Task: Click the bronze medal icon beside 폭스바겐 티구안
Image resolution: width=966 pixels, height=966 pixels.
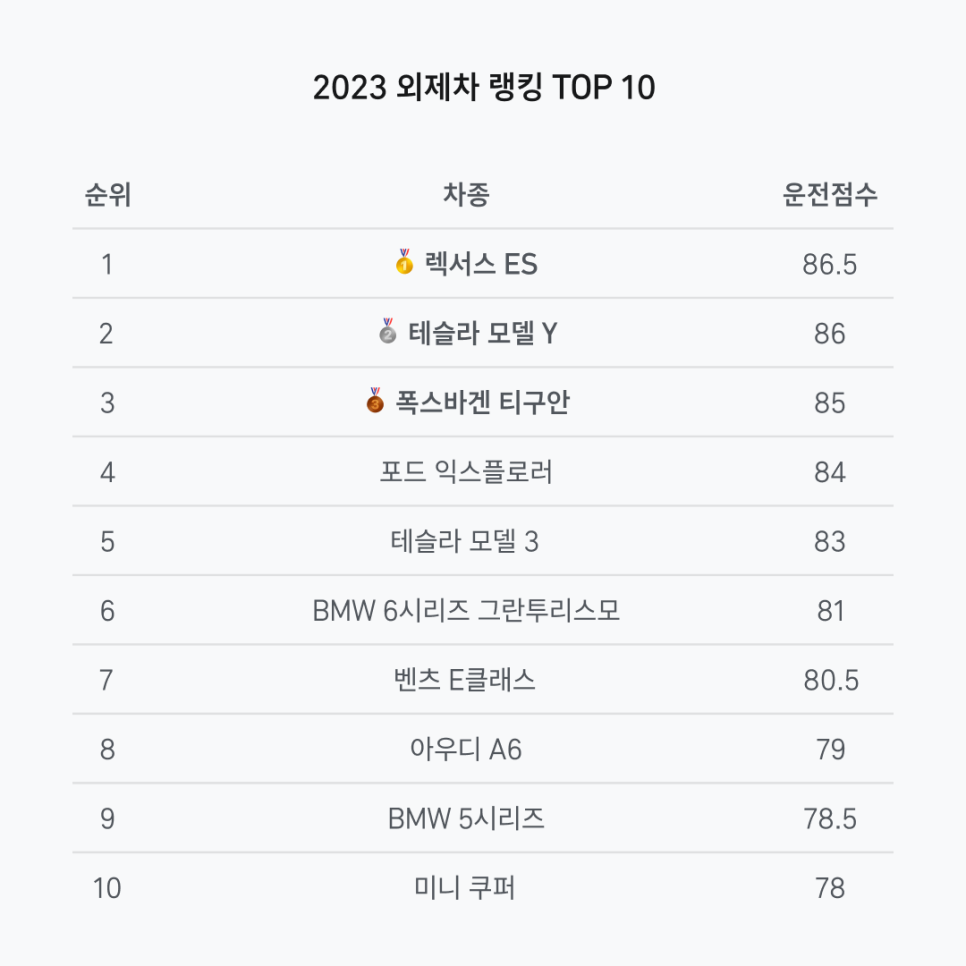Action: 375,400
